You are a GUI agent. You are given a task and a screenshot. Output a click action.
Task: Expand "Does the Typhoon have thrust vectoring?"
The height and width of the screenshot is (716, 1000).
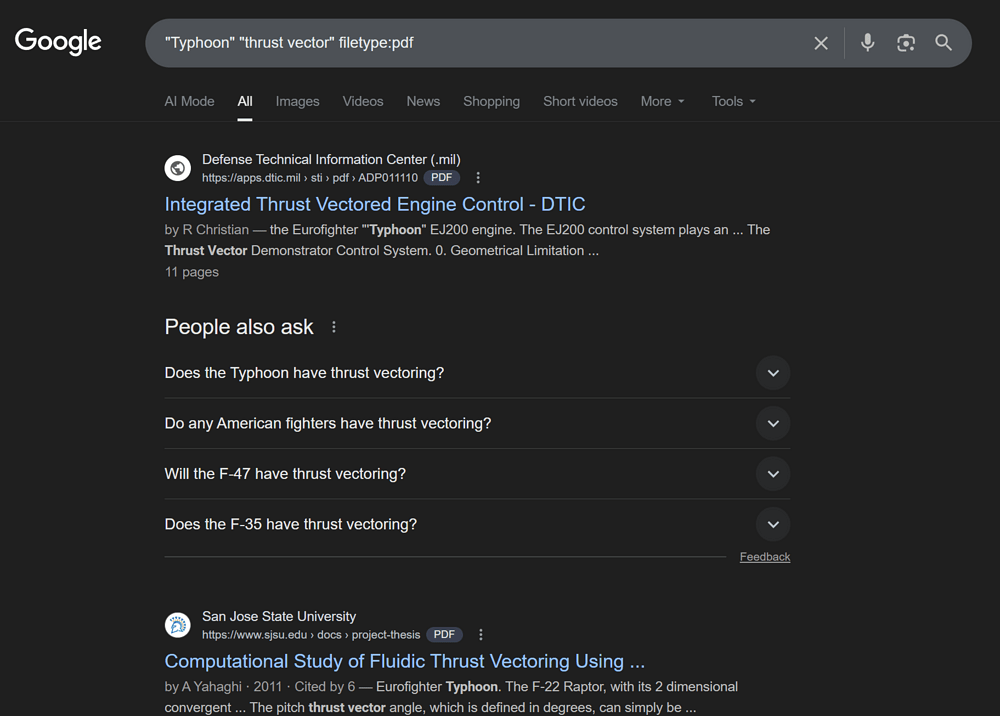point(772,373)
